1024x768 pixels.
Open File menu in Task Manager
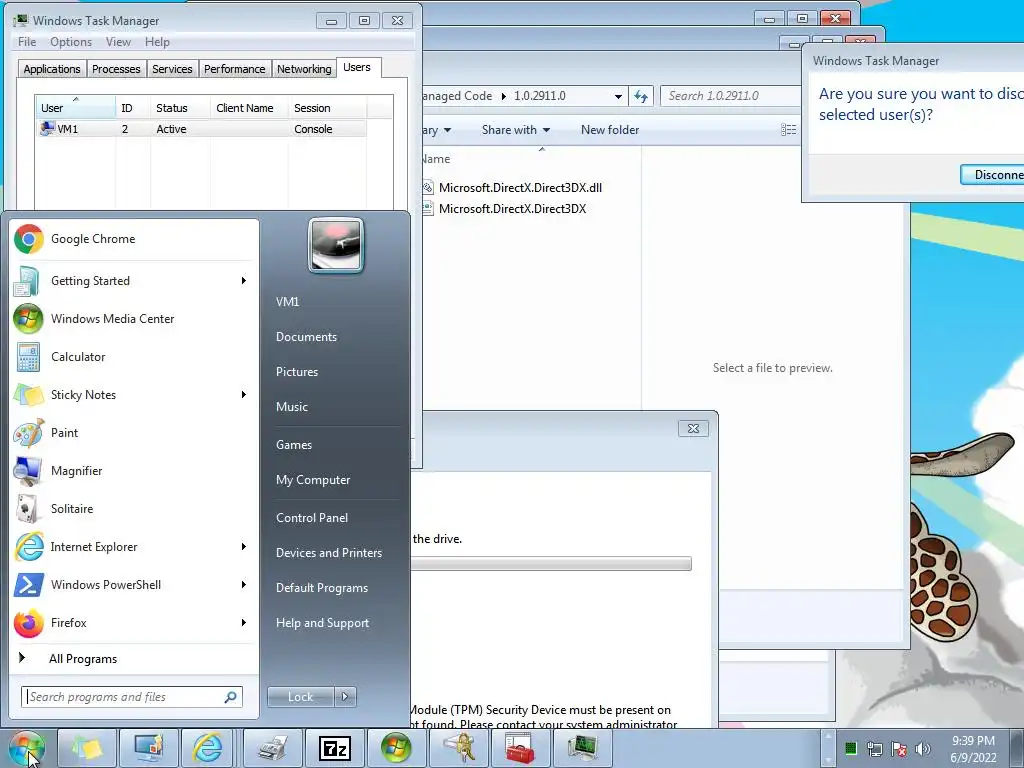point(27,42)
